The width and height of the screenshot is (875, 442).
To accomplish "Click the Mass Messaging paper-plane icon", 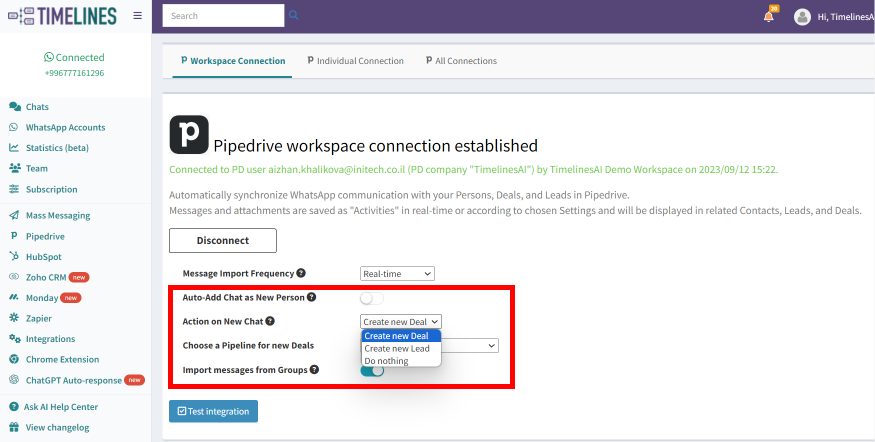I will coord(14,215).
